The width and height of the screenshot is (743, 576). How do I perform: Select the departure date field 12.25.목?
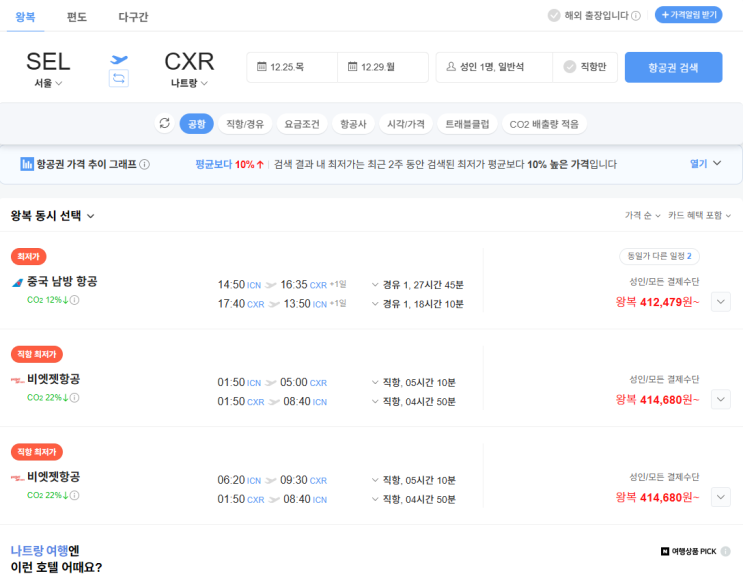292,67
